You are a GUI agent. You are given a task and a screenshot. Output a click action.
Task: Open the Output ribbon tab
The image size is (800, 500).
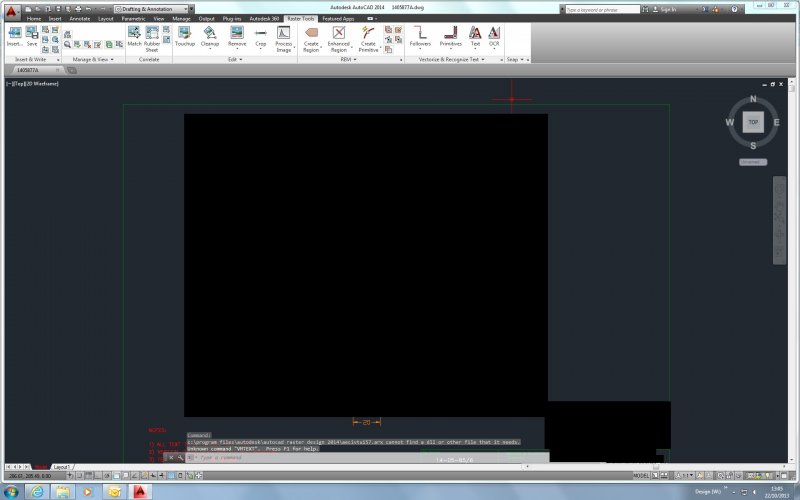206,19
